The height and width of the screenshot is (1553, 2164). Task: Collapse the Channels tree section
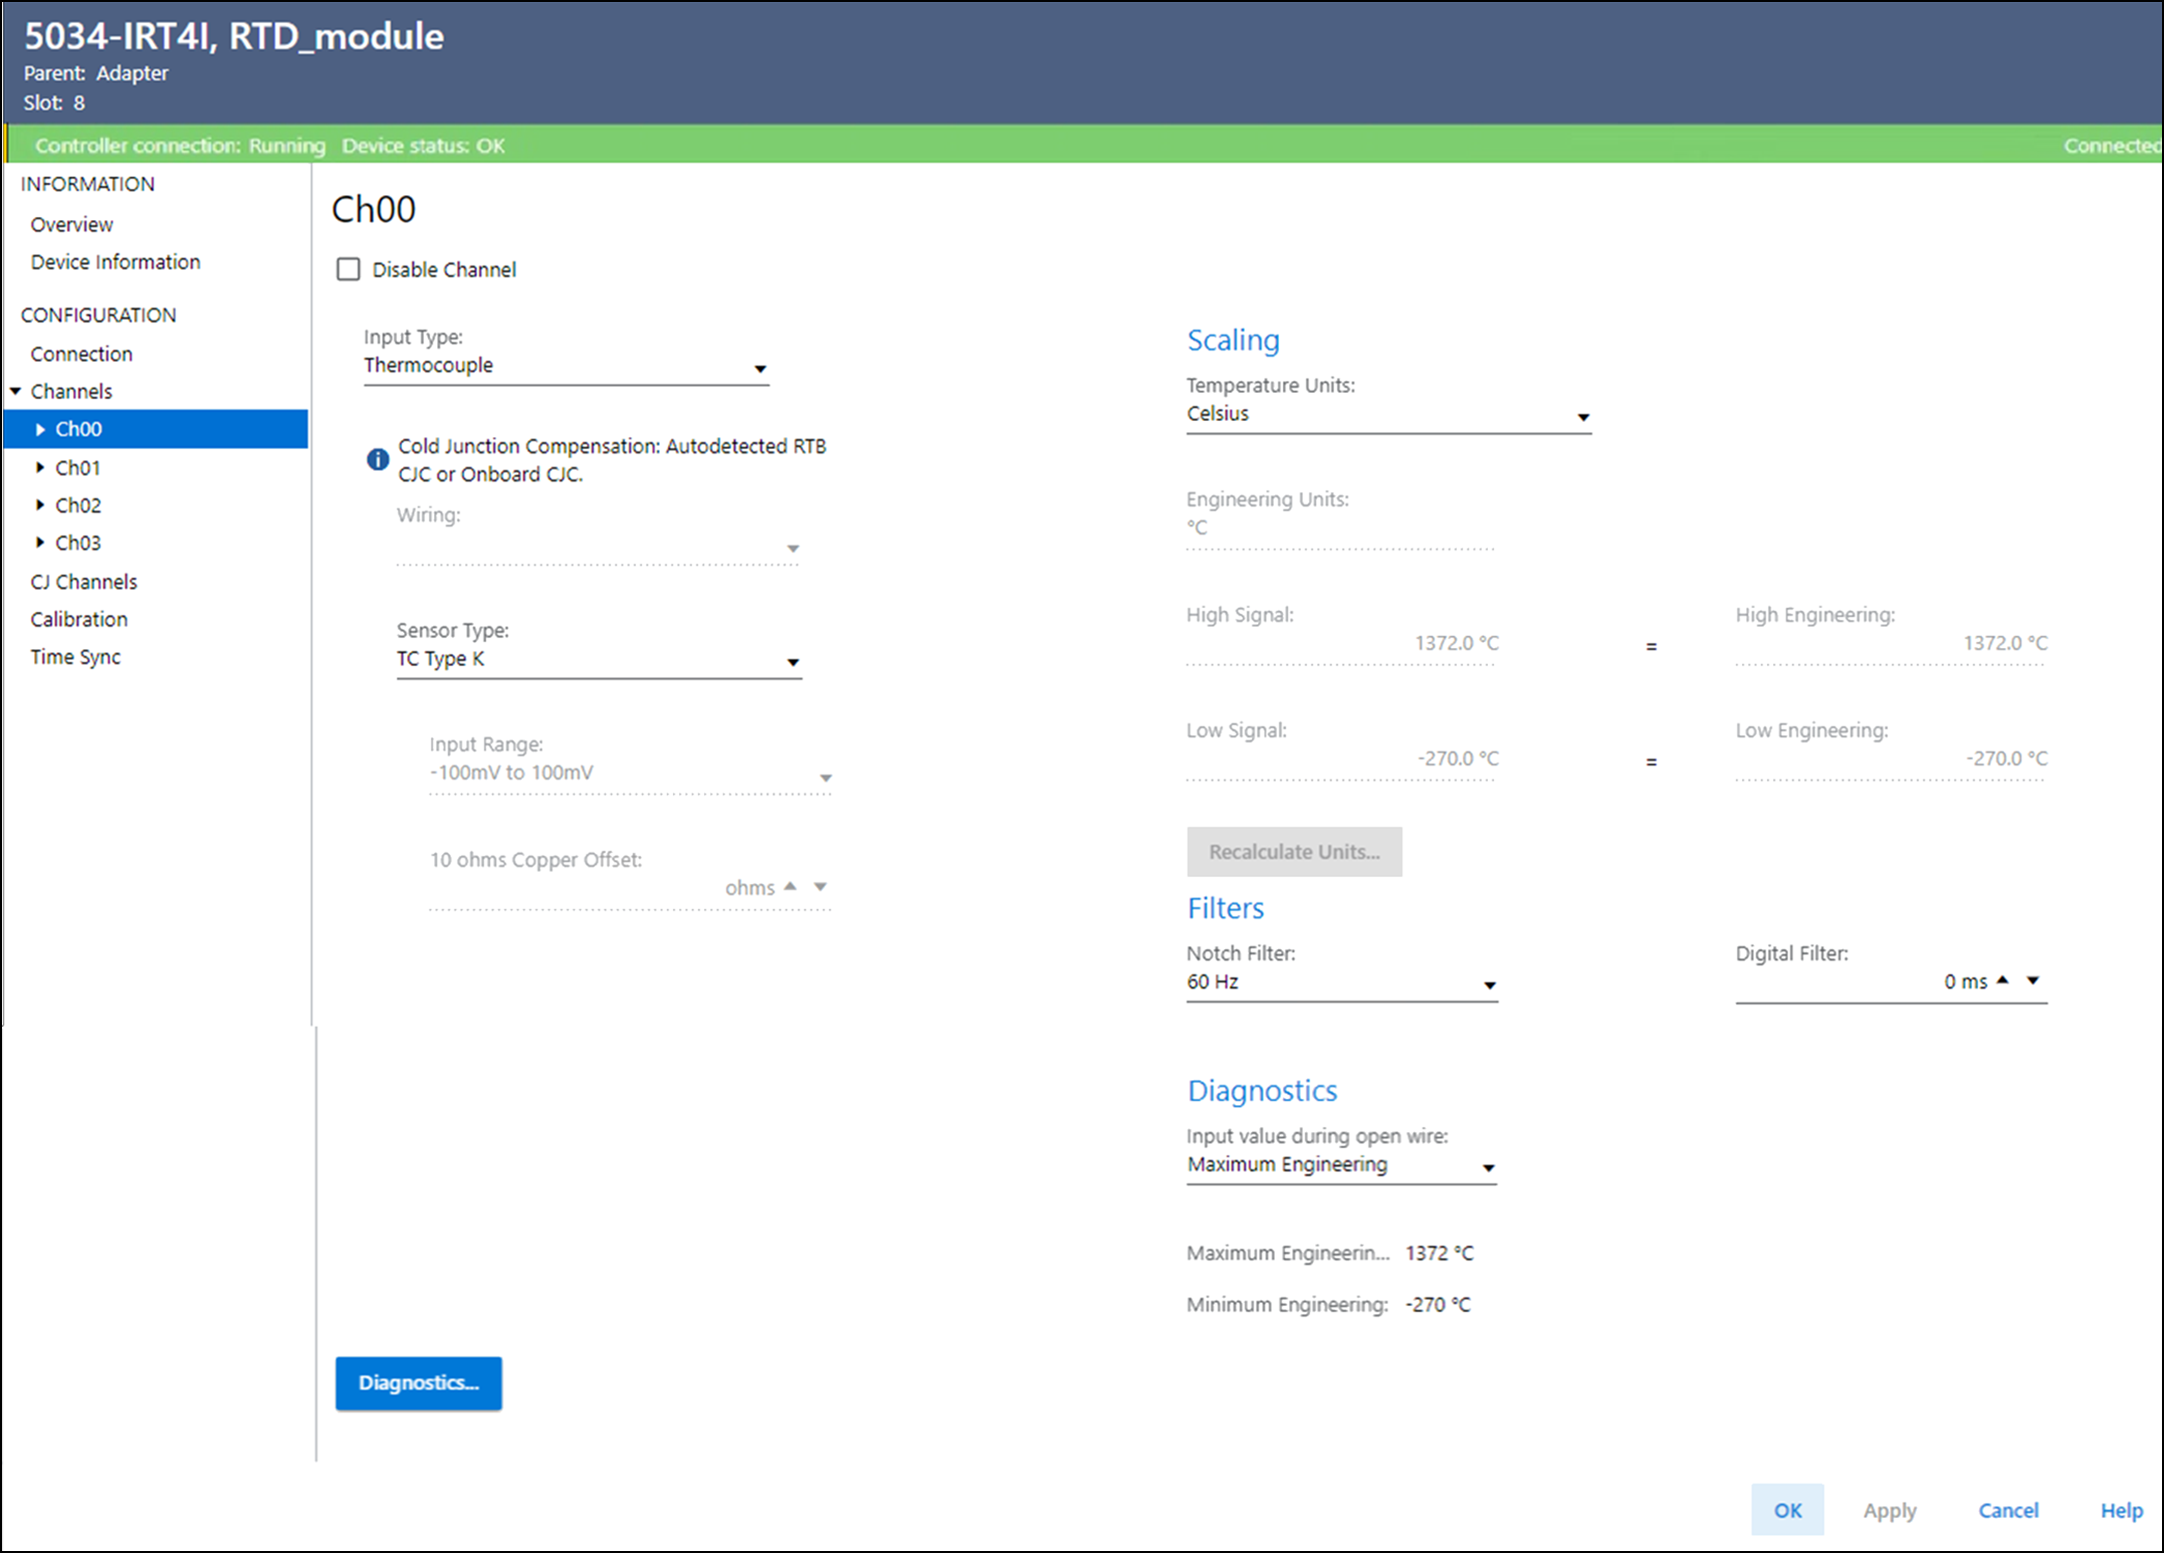pyautogui.click(x=16, y=391)
